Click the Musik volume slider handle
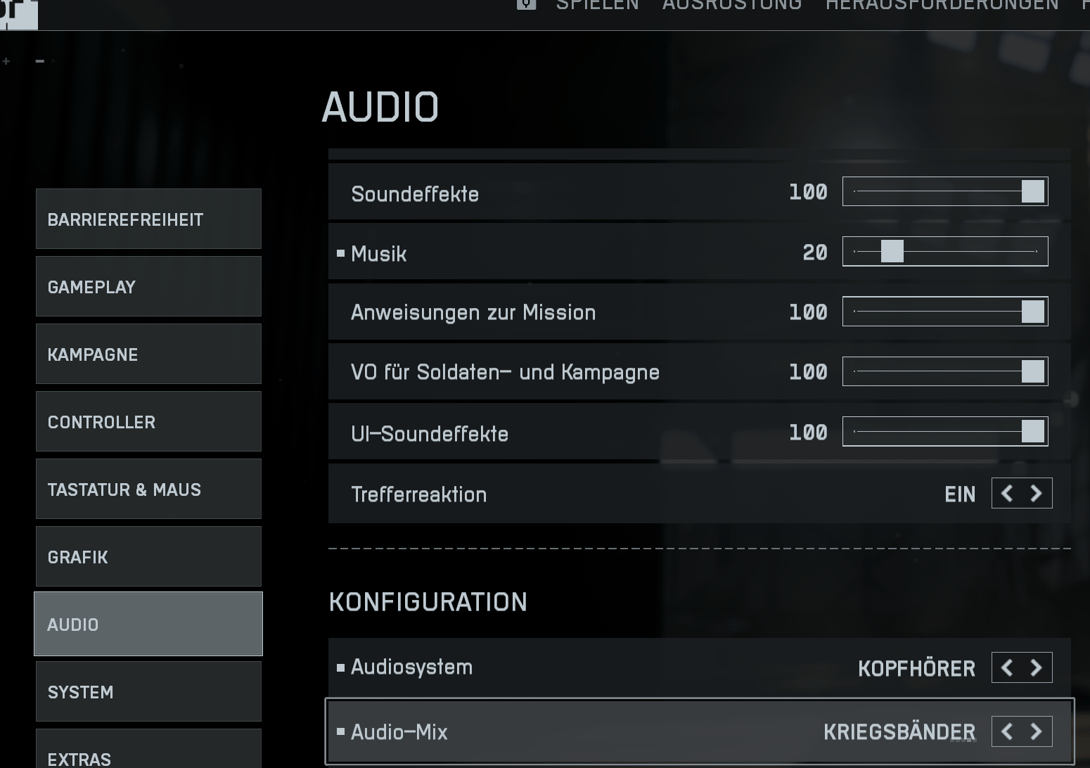Screen dimensions: 1090x768 coord(892,252)
